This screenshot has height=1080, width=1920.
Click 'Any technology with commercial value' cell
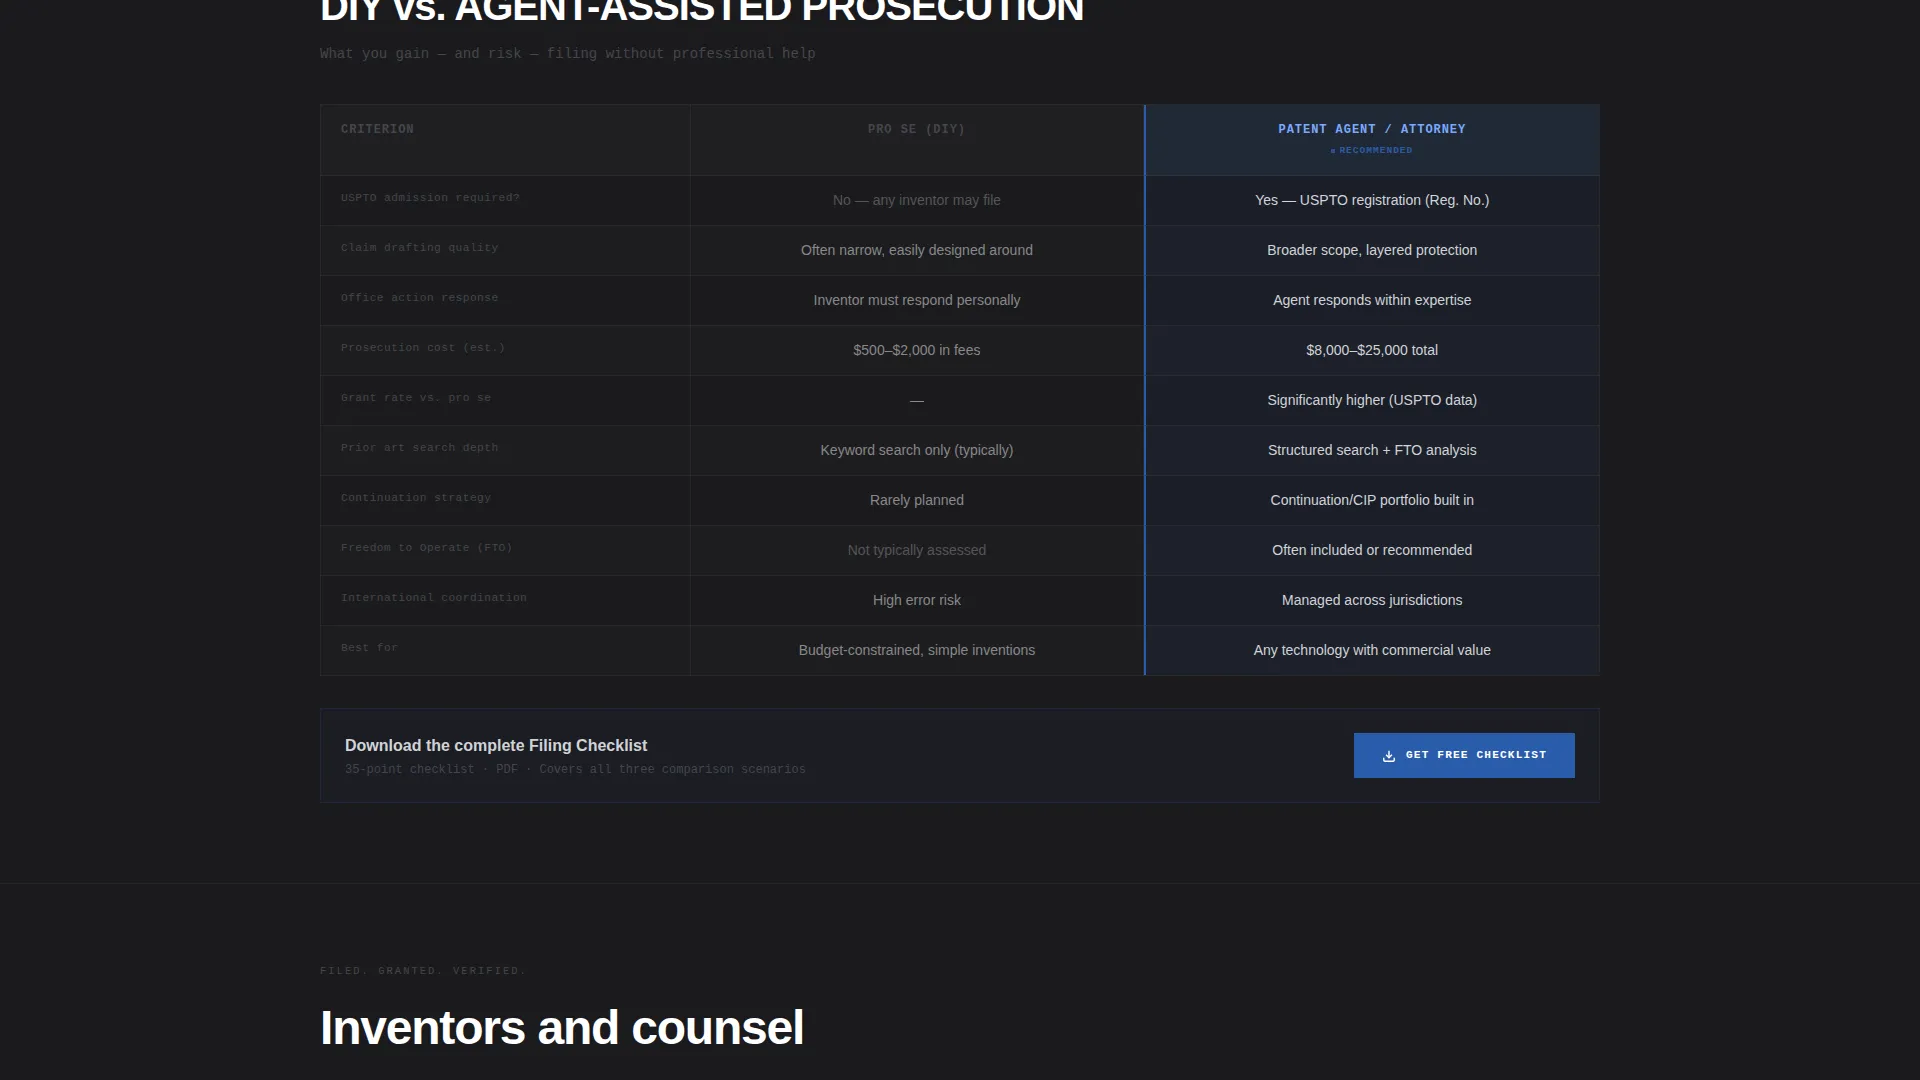[x=1372, y=650]
